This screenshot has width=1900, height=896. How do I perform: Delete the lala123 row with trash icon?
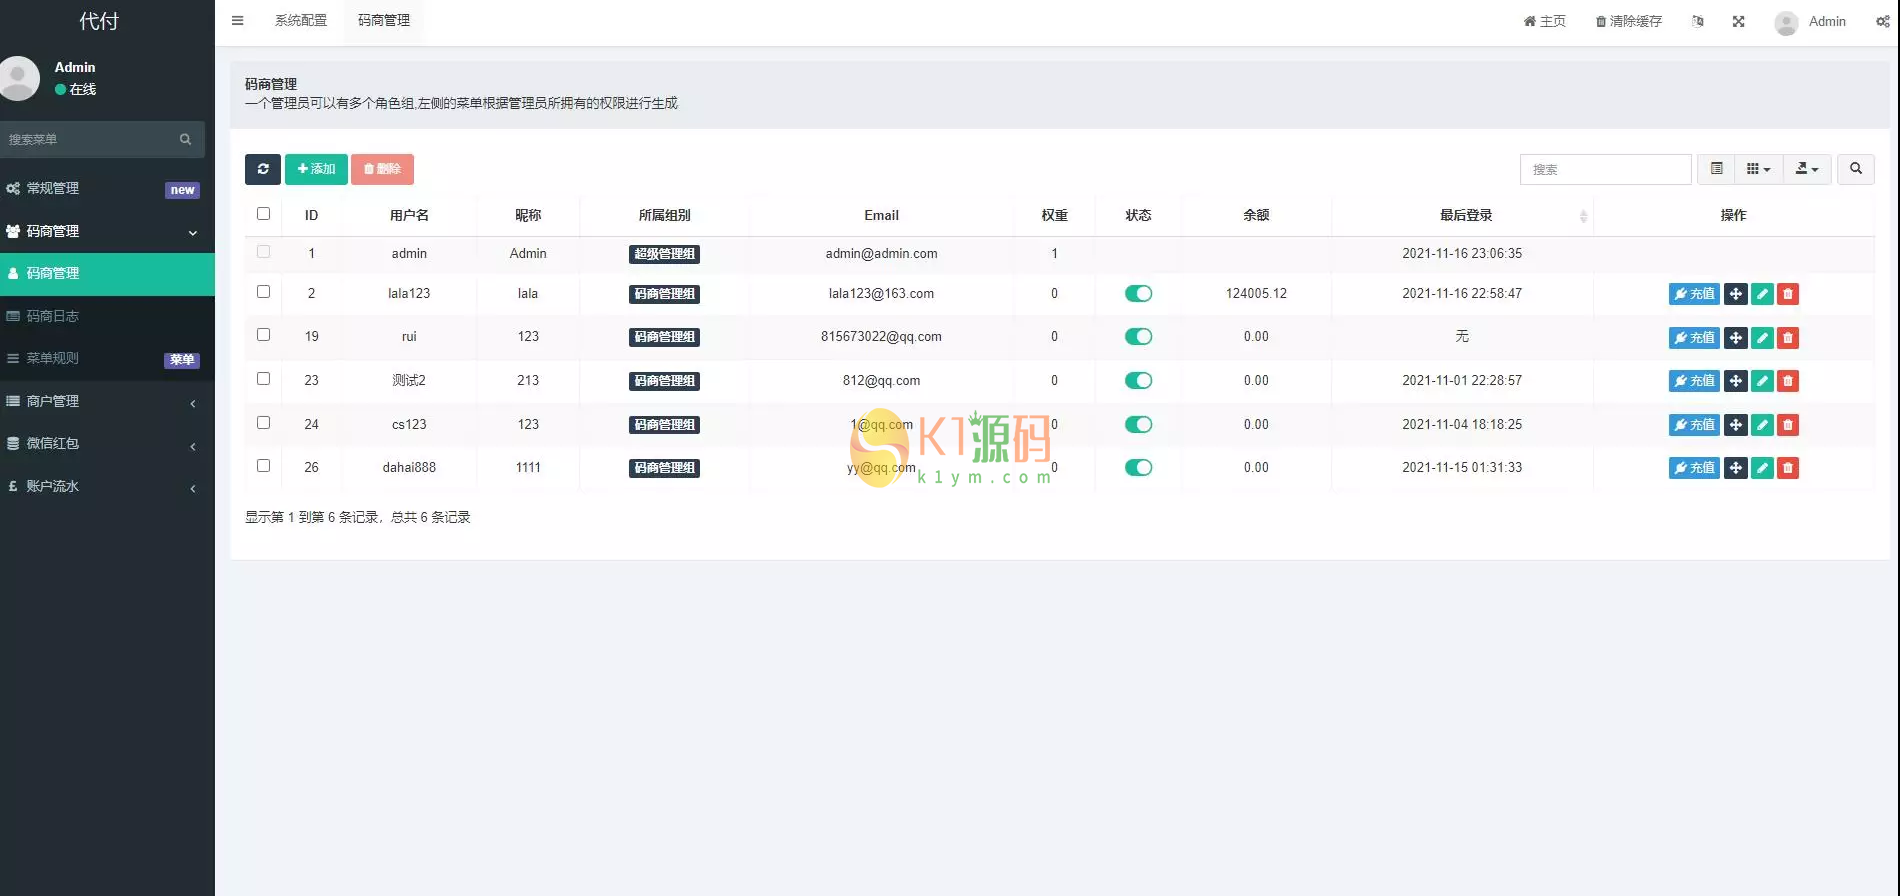1788,294
